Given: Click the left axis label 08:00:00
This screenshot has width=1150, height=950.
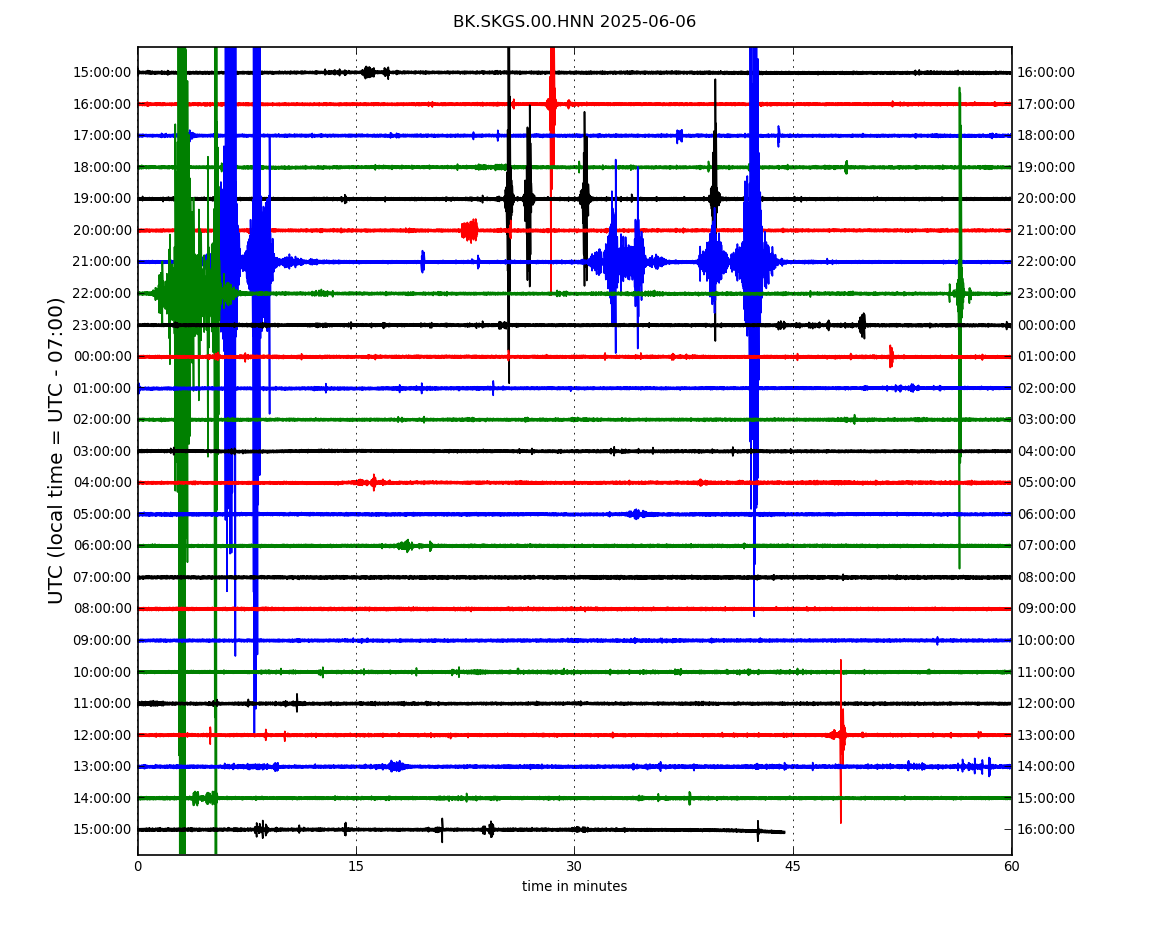Looking at the screenshot, I should (x=102, y=609).
